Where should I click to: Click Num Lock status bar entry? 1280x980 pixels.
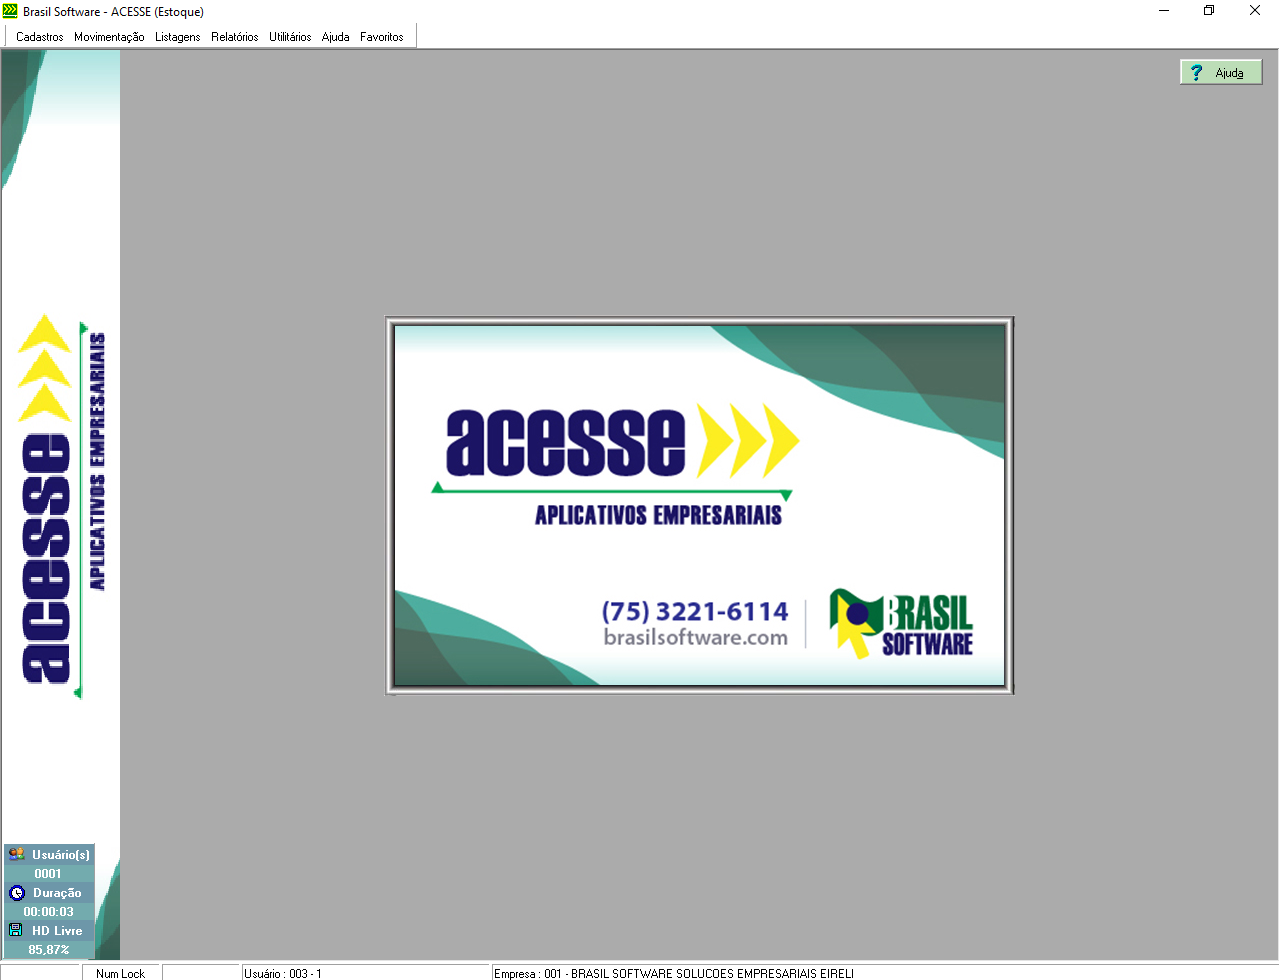[120, 973]
